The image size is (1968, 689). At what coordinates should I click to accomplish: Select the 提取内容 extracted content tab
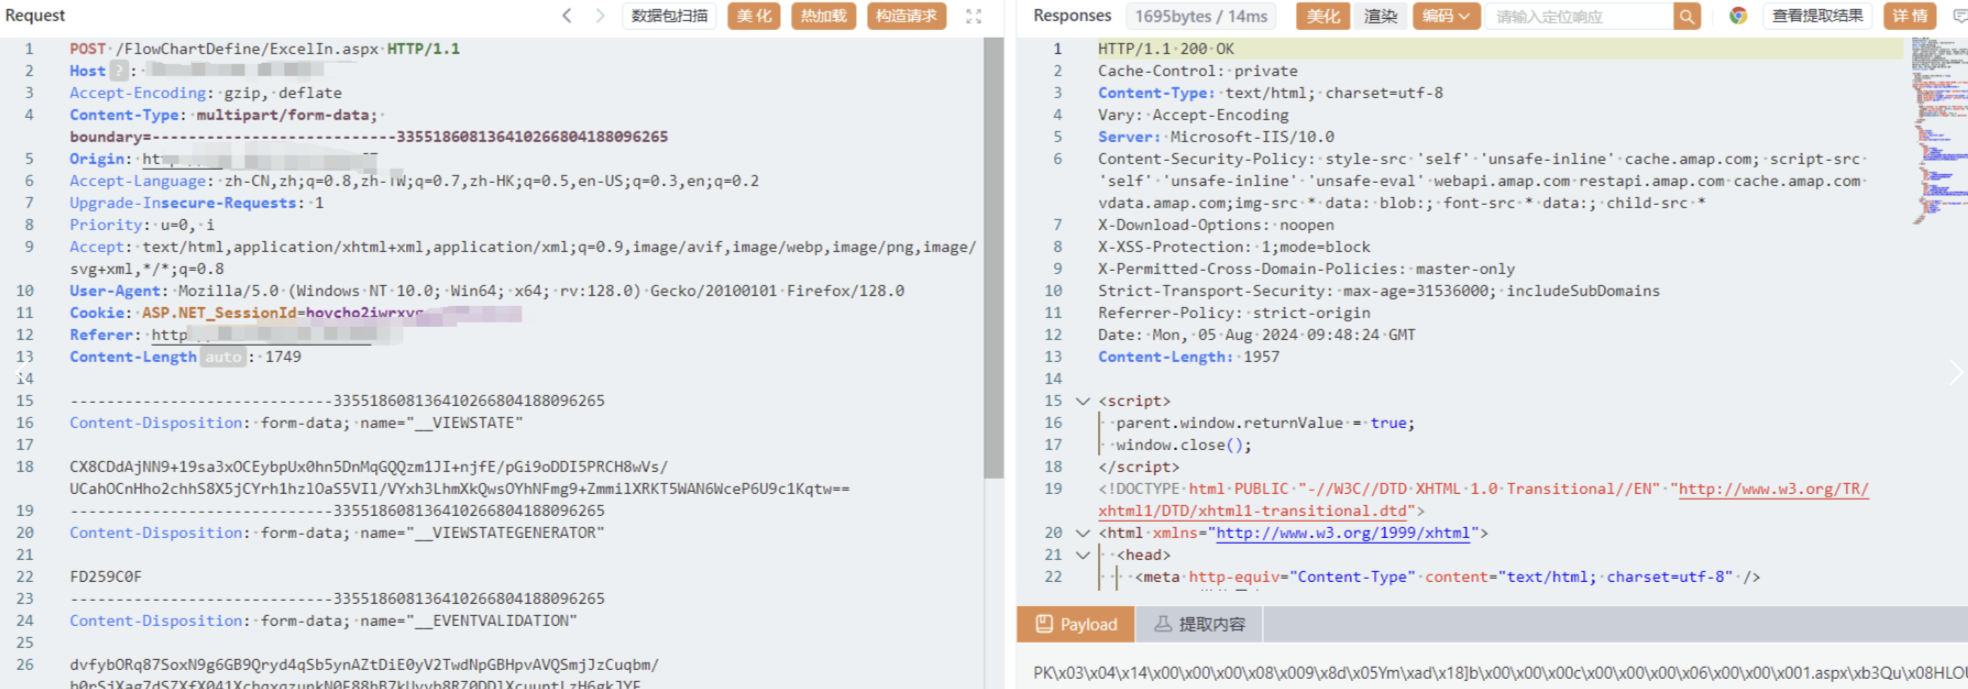[x=1199, y=624]
